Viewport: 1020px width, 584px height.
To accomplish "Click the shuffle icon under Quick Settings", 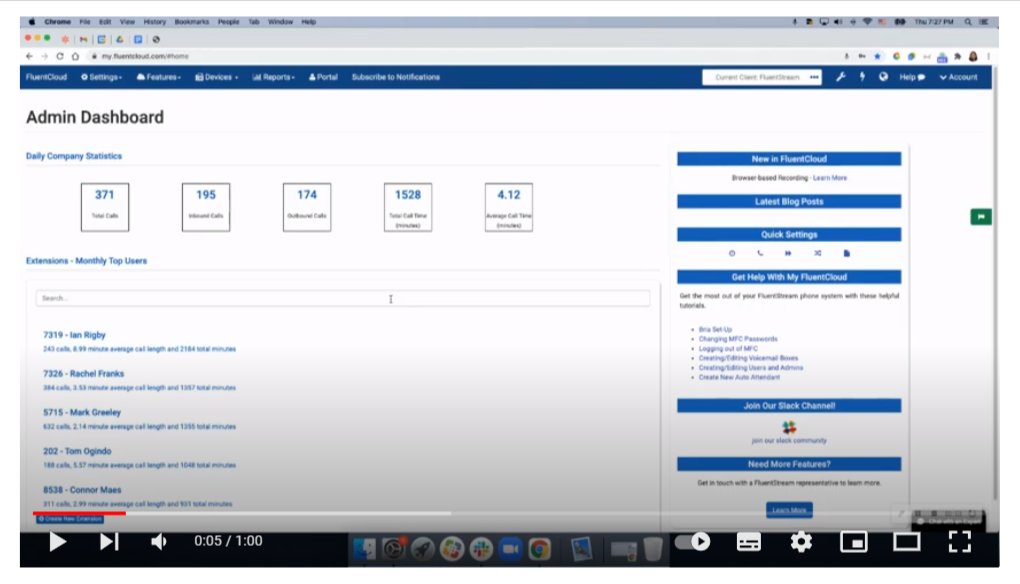I will [x=818, y=253].
